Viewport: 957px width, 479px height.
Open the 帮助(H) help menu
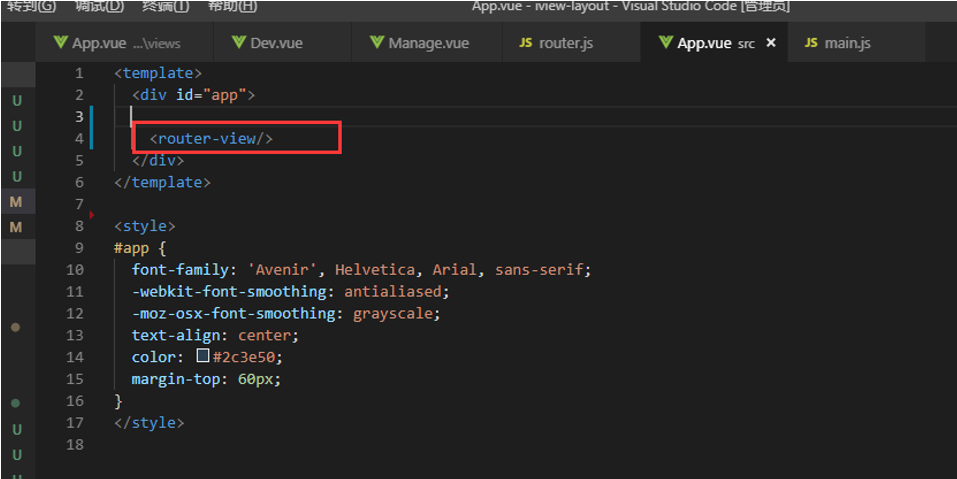[232, 7]
